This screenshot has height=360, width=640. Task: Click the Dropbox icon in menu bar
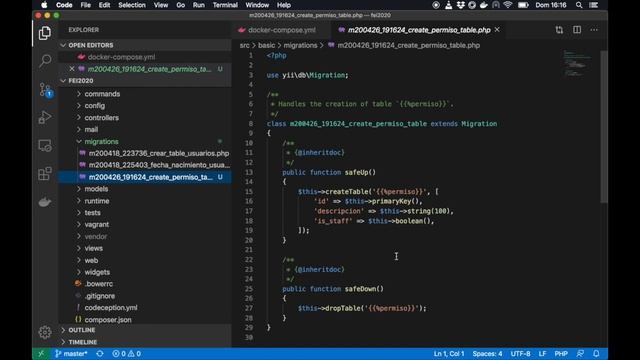pyautogui.click(x=460, y=5)
